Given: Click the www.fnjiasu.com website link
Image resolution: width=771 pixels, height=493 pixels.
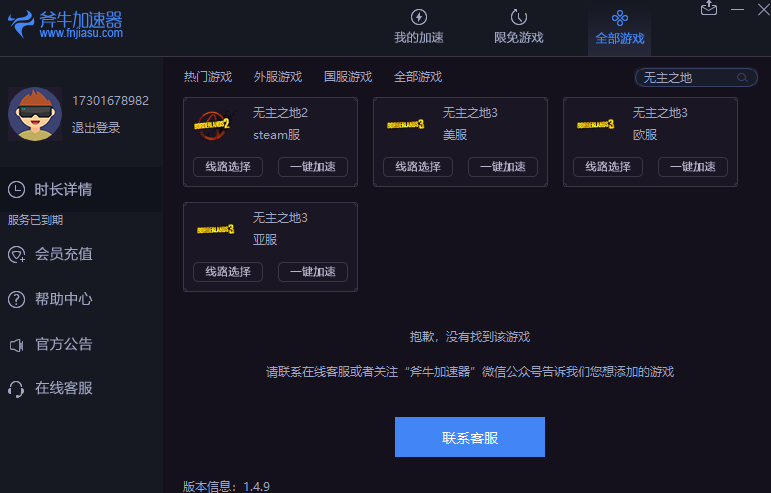Looking at the screenshot, I should point(81,33).
